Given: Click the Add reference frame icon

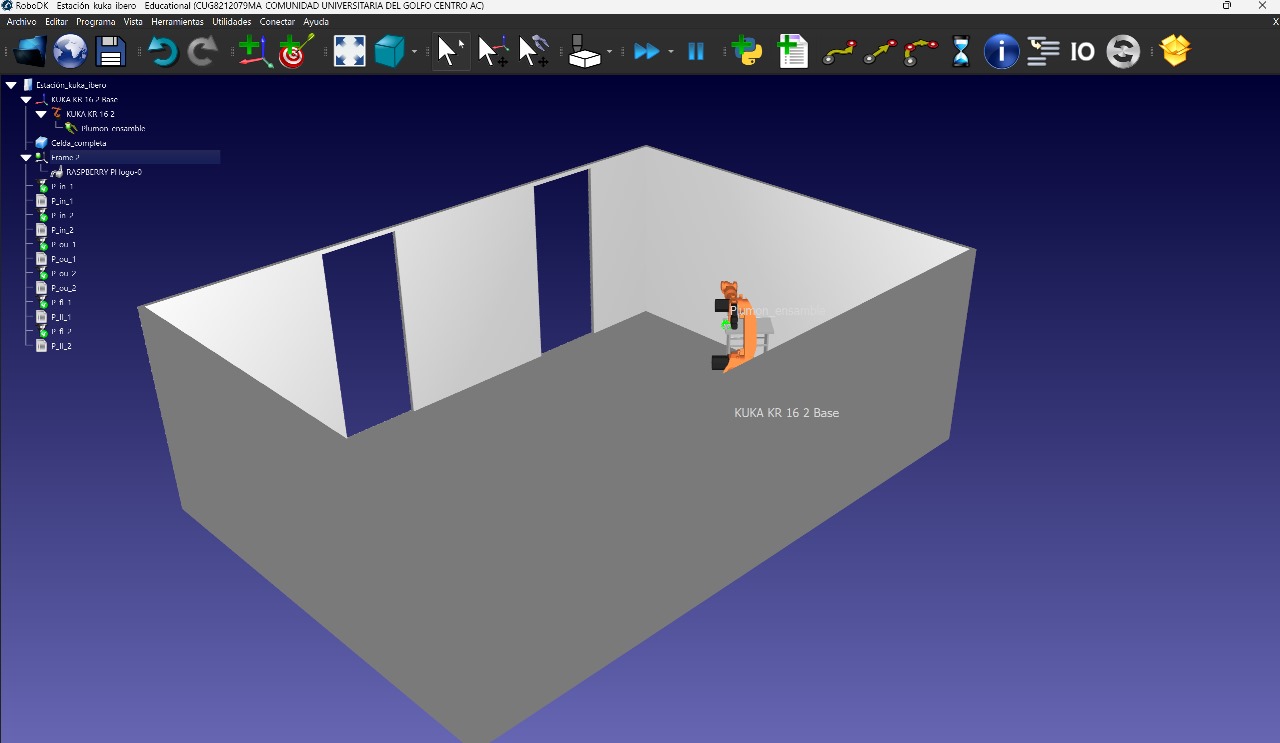Looking at the screenshot, I should 256,51.
